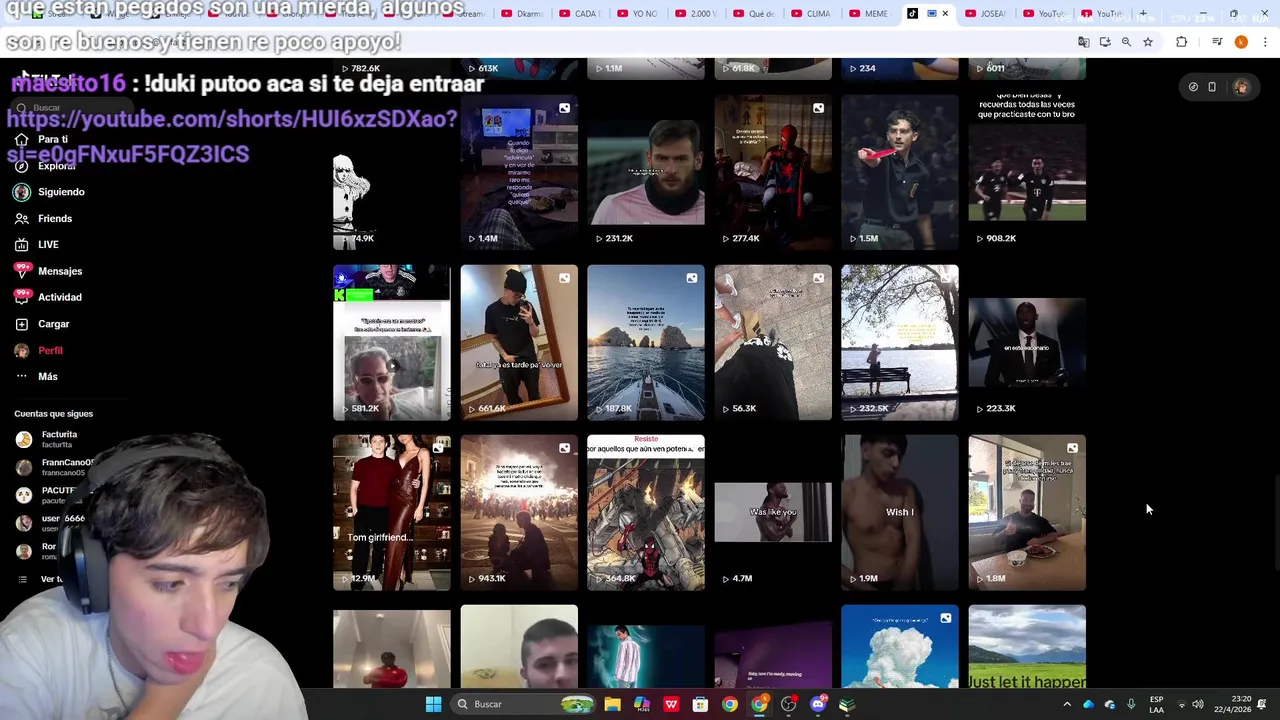The height and width of the screenshot is (720, 1280).
Task: Open followed account PACUTE avatar
Action: [x=24, y=495]
